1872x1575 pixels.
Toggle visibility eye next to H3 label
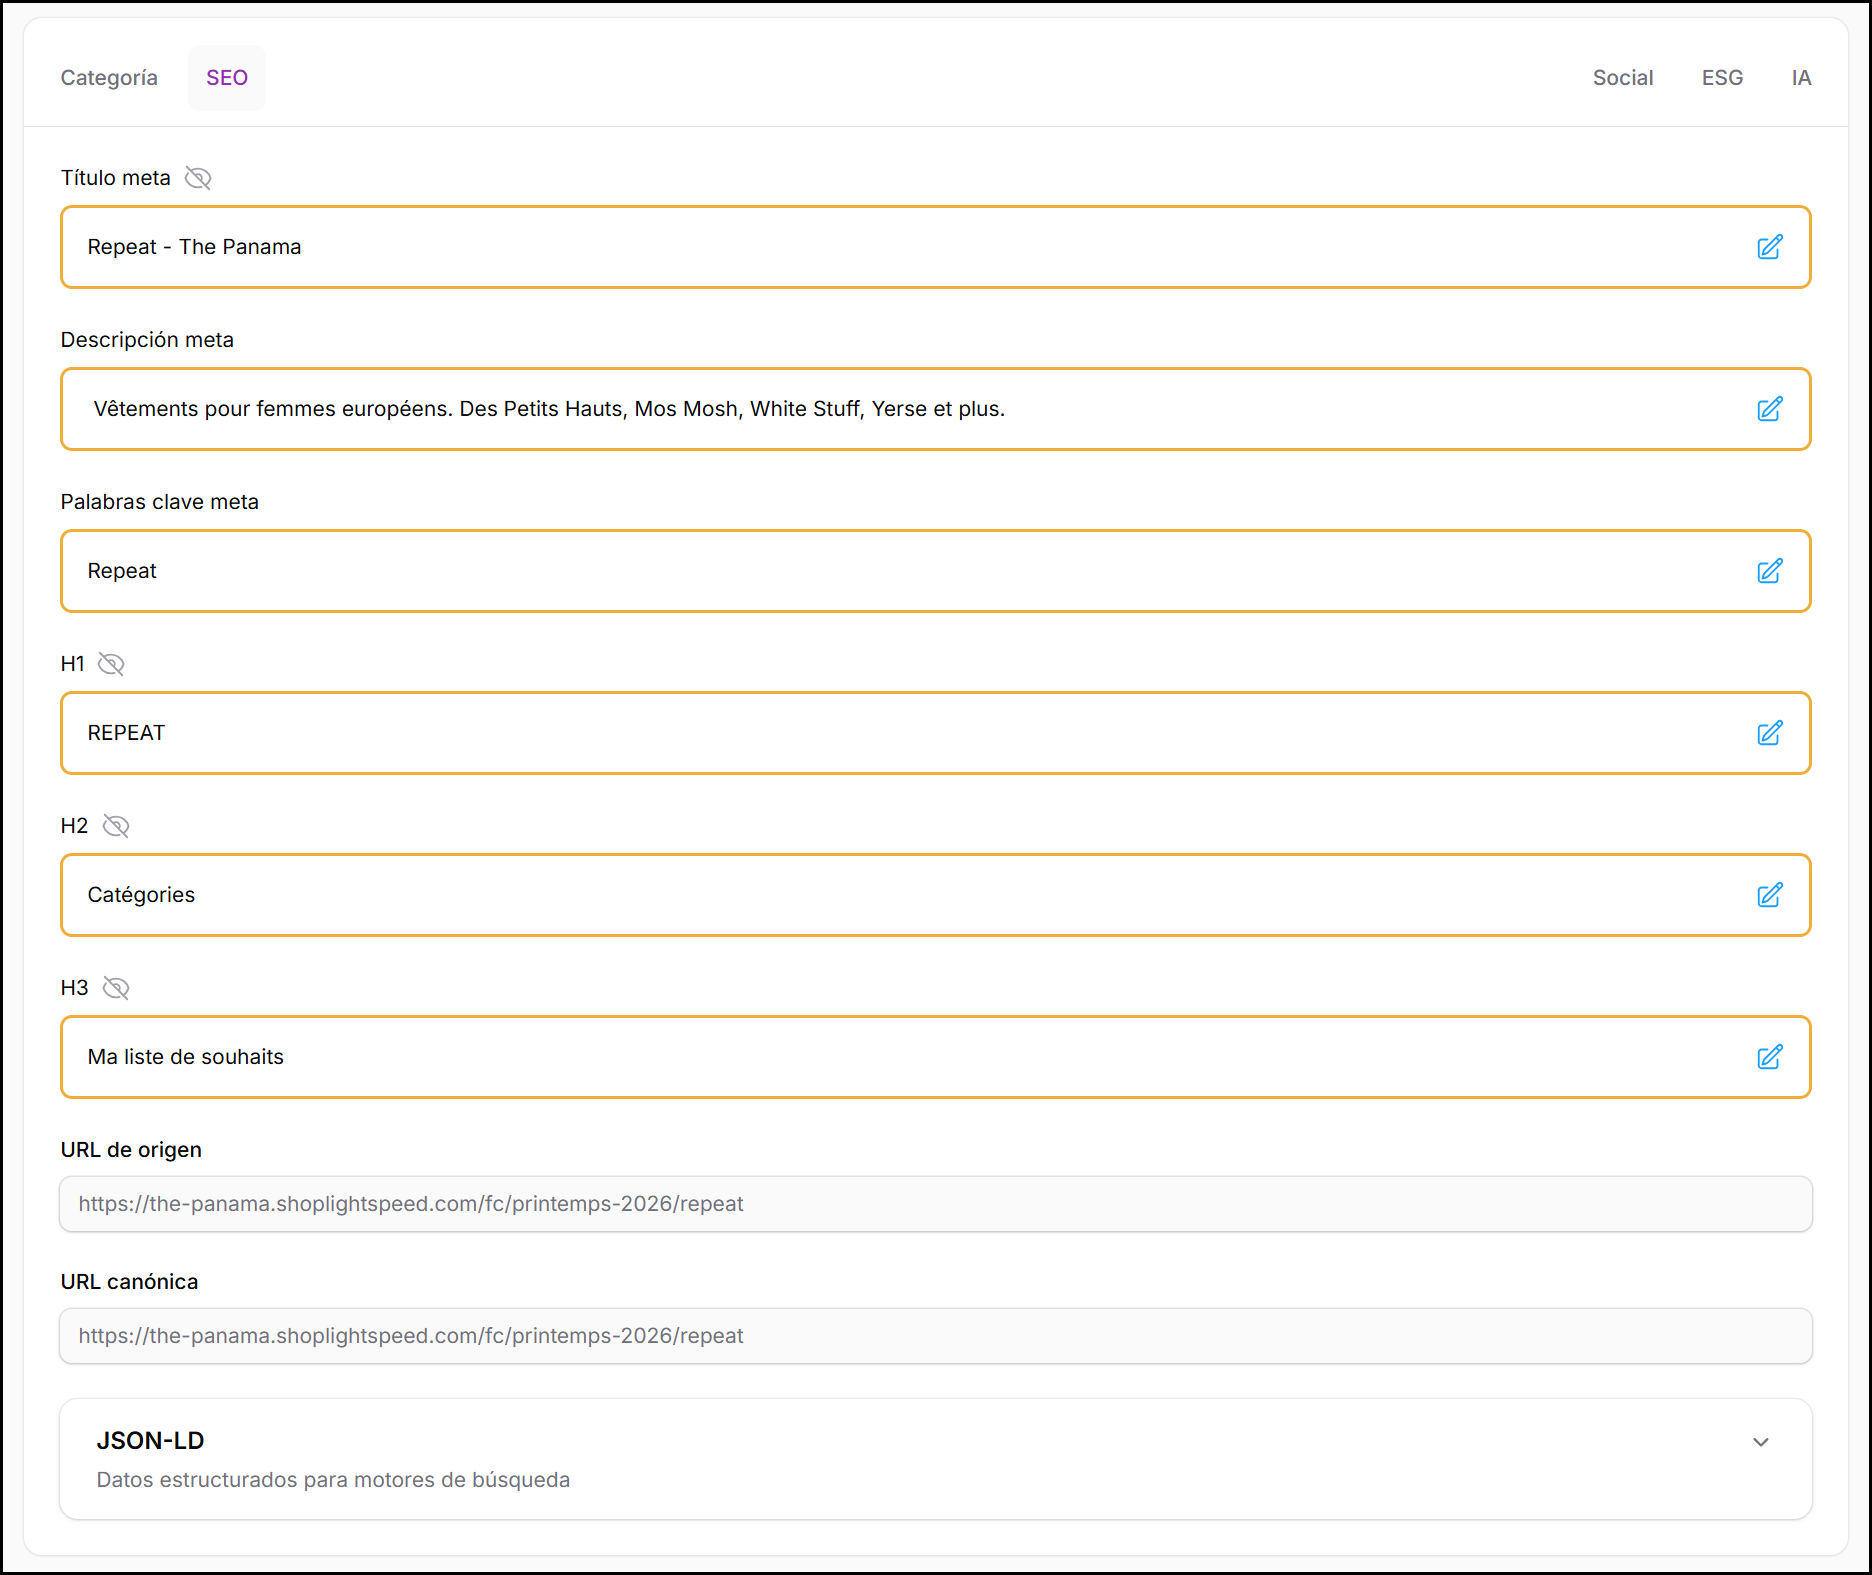[116, 988]
